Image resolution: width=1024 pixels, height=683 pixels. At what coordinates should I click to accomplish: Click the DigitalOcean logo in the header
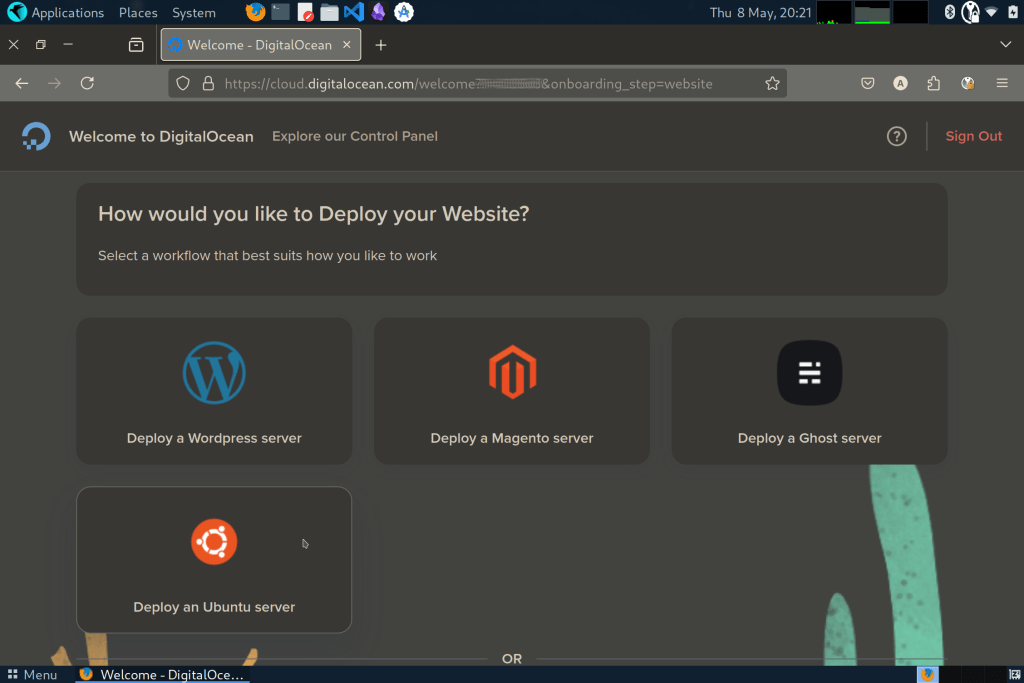36,136
